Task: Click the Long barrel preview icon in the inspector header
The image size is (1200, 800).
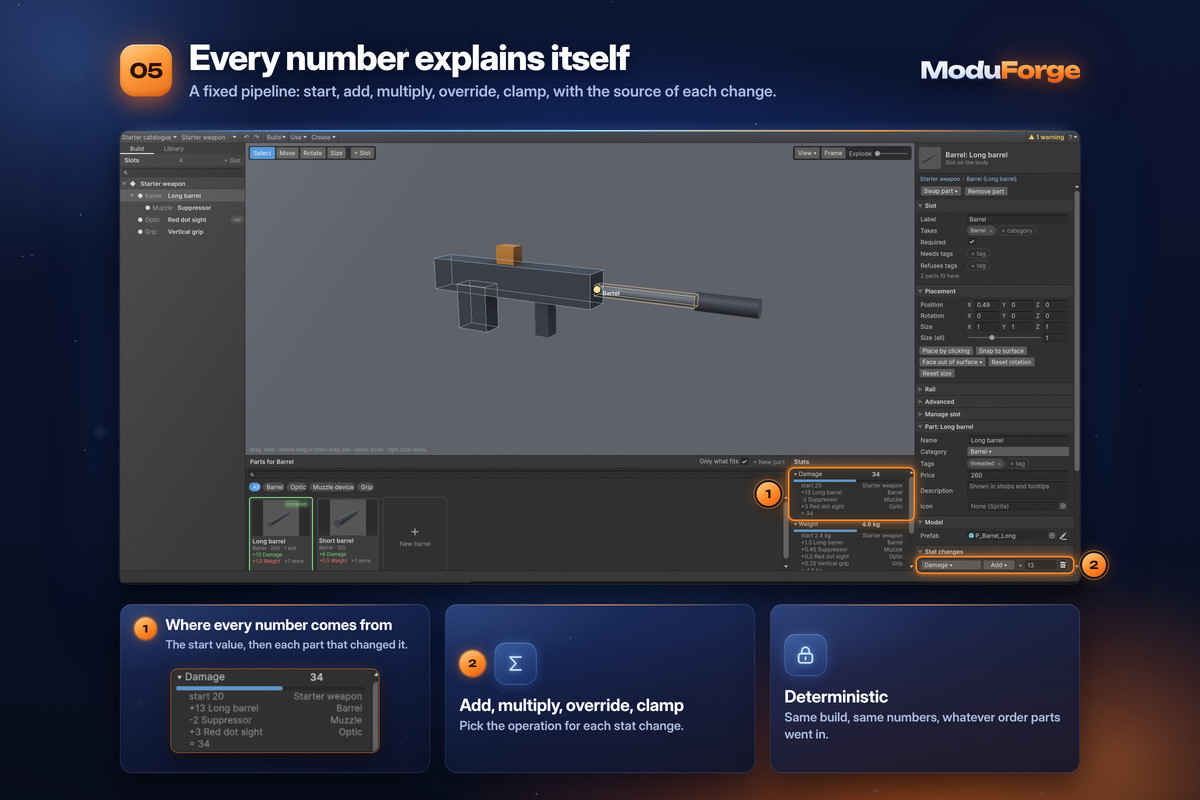Action: [930, 158]
